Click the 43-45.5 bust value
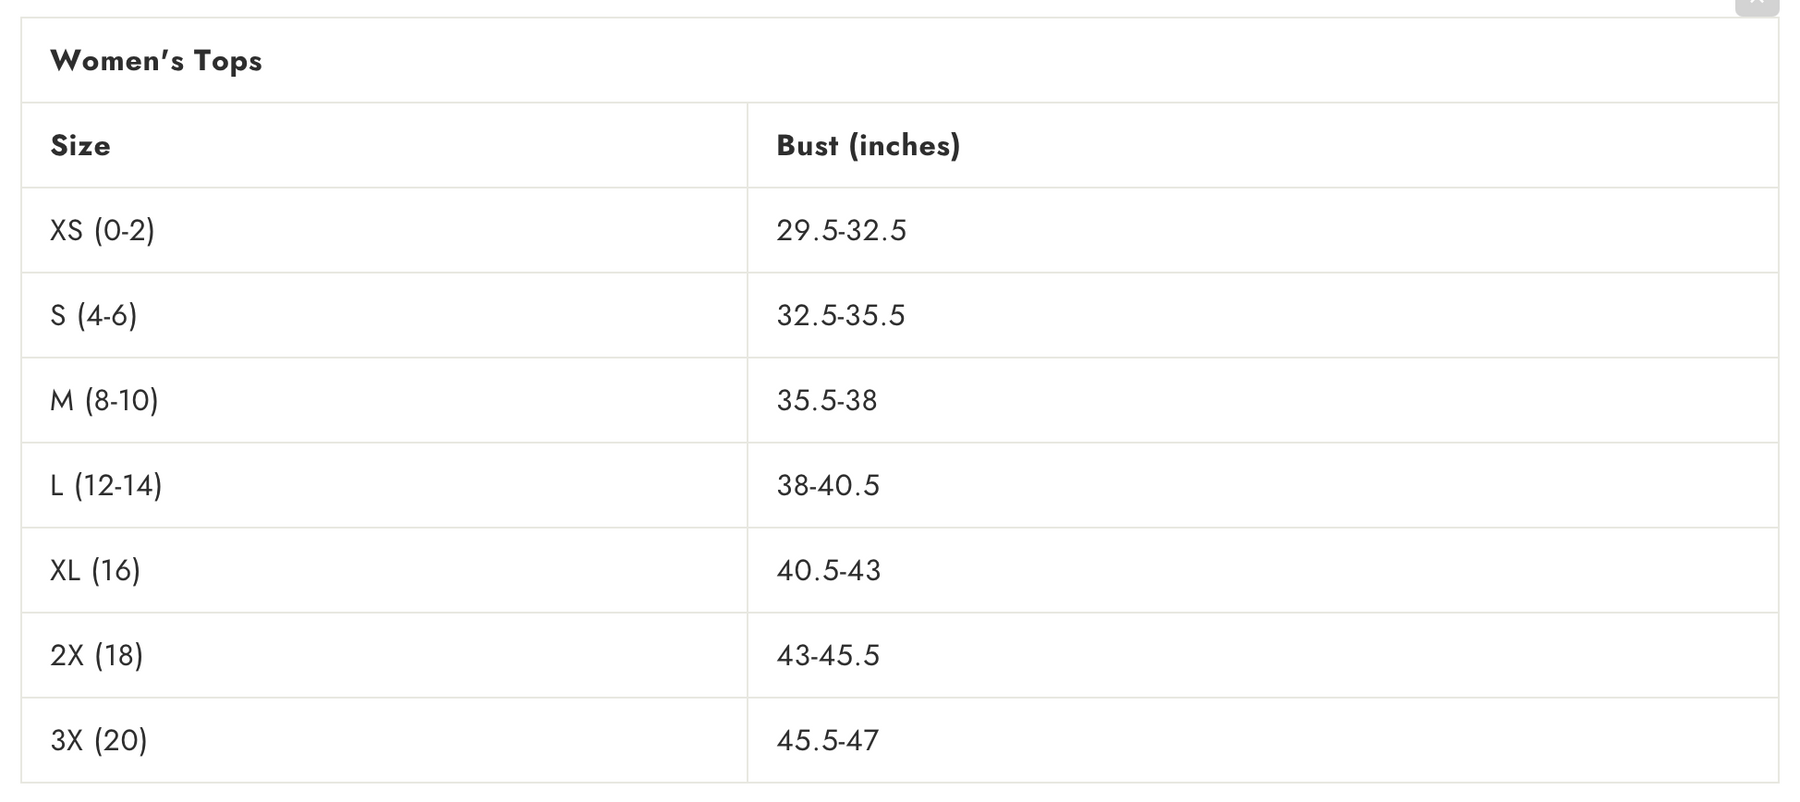1800x802 pixels. pyautogui.click(x=828, y=656)
